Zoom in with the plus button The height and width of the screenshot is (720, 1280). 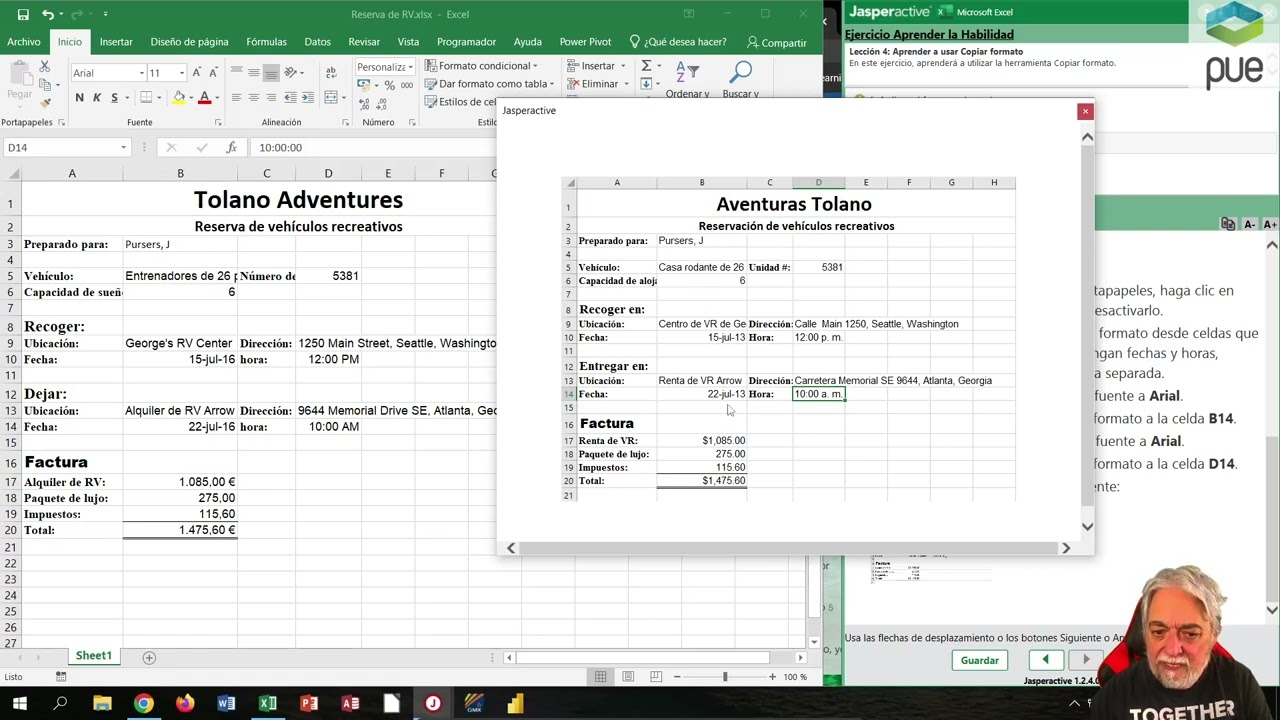tap(772, 677)
